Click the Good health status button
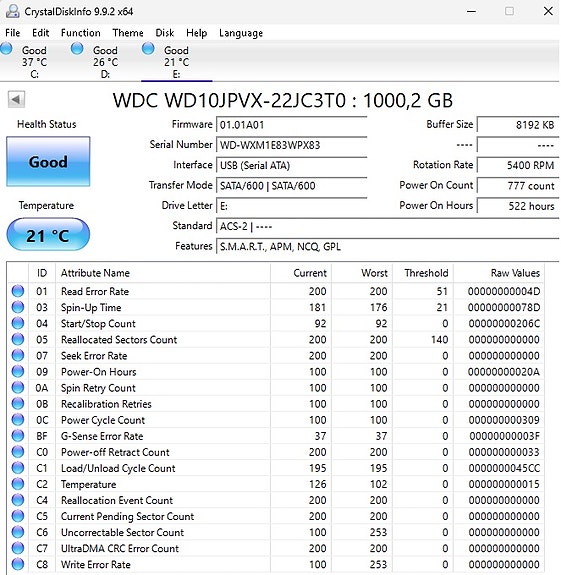 point(48,161)
